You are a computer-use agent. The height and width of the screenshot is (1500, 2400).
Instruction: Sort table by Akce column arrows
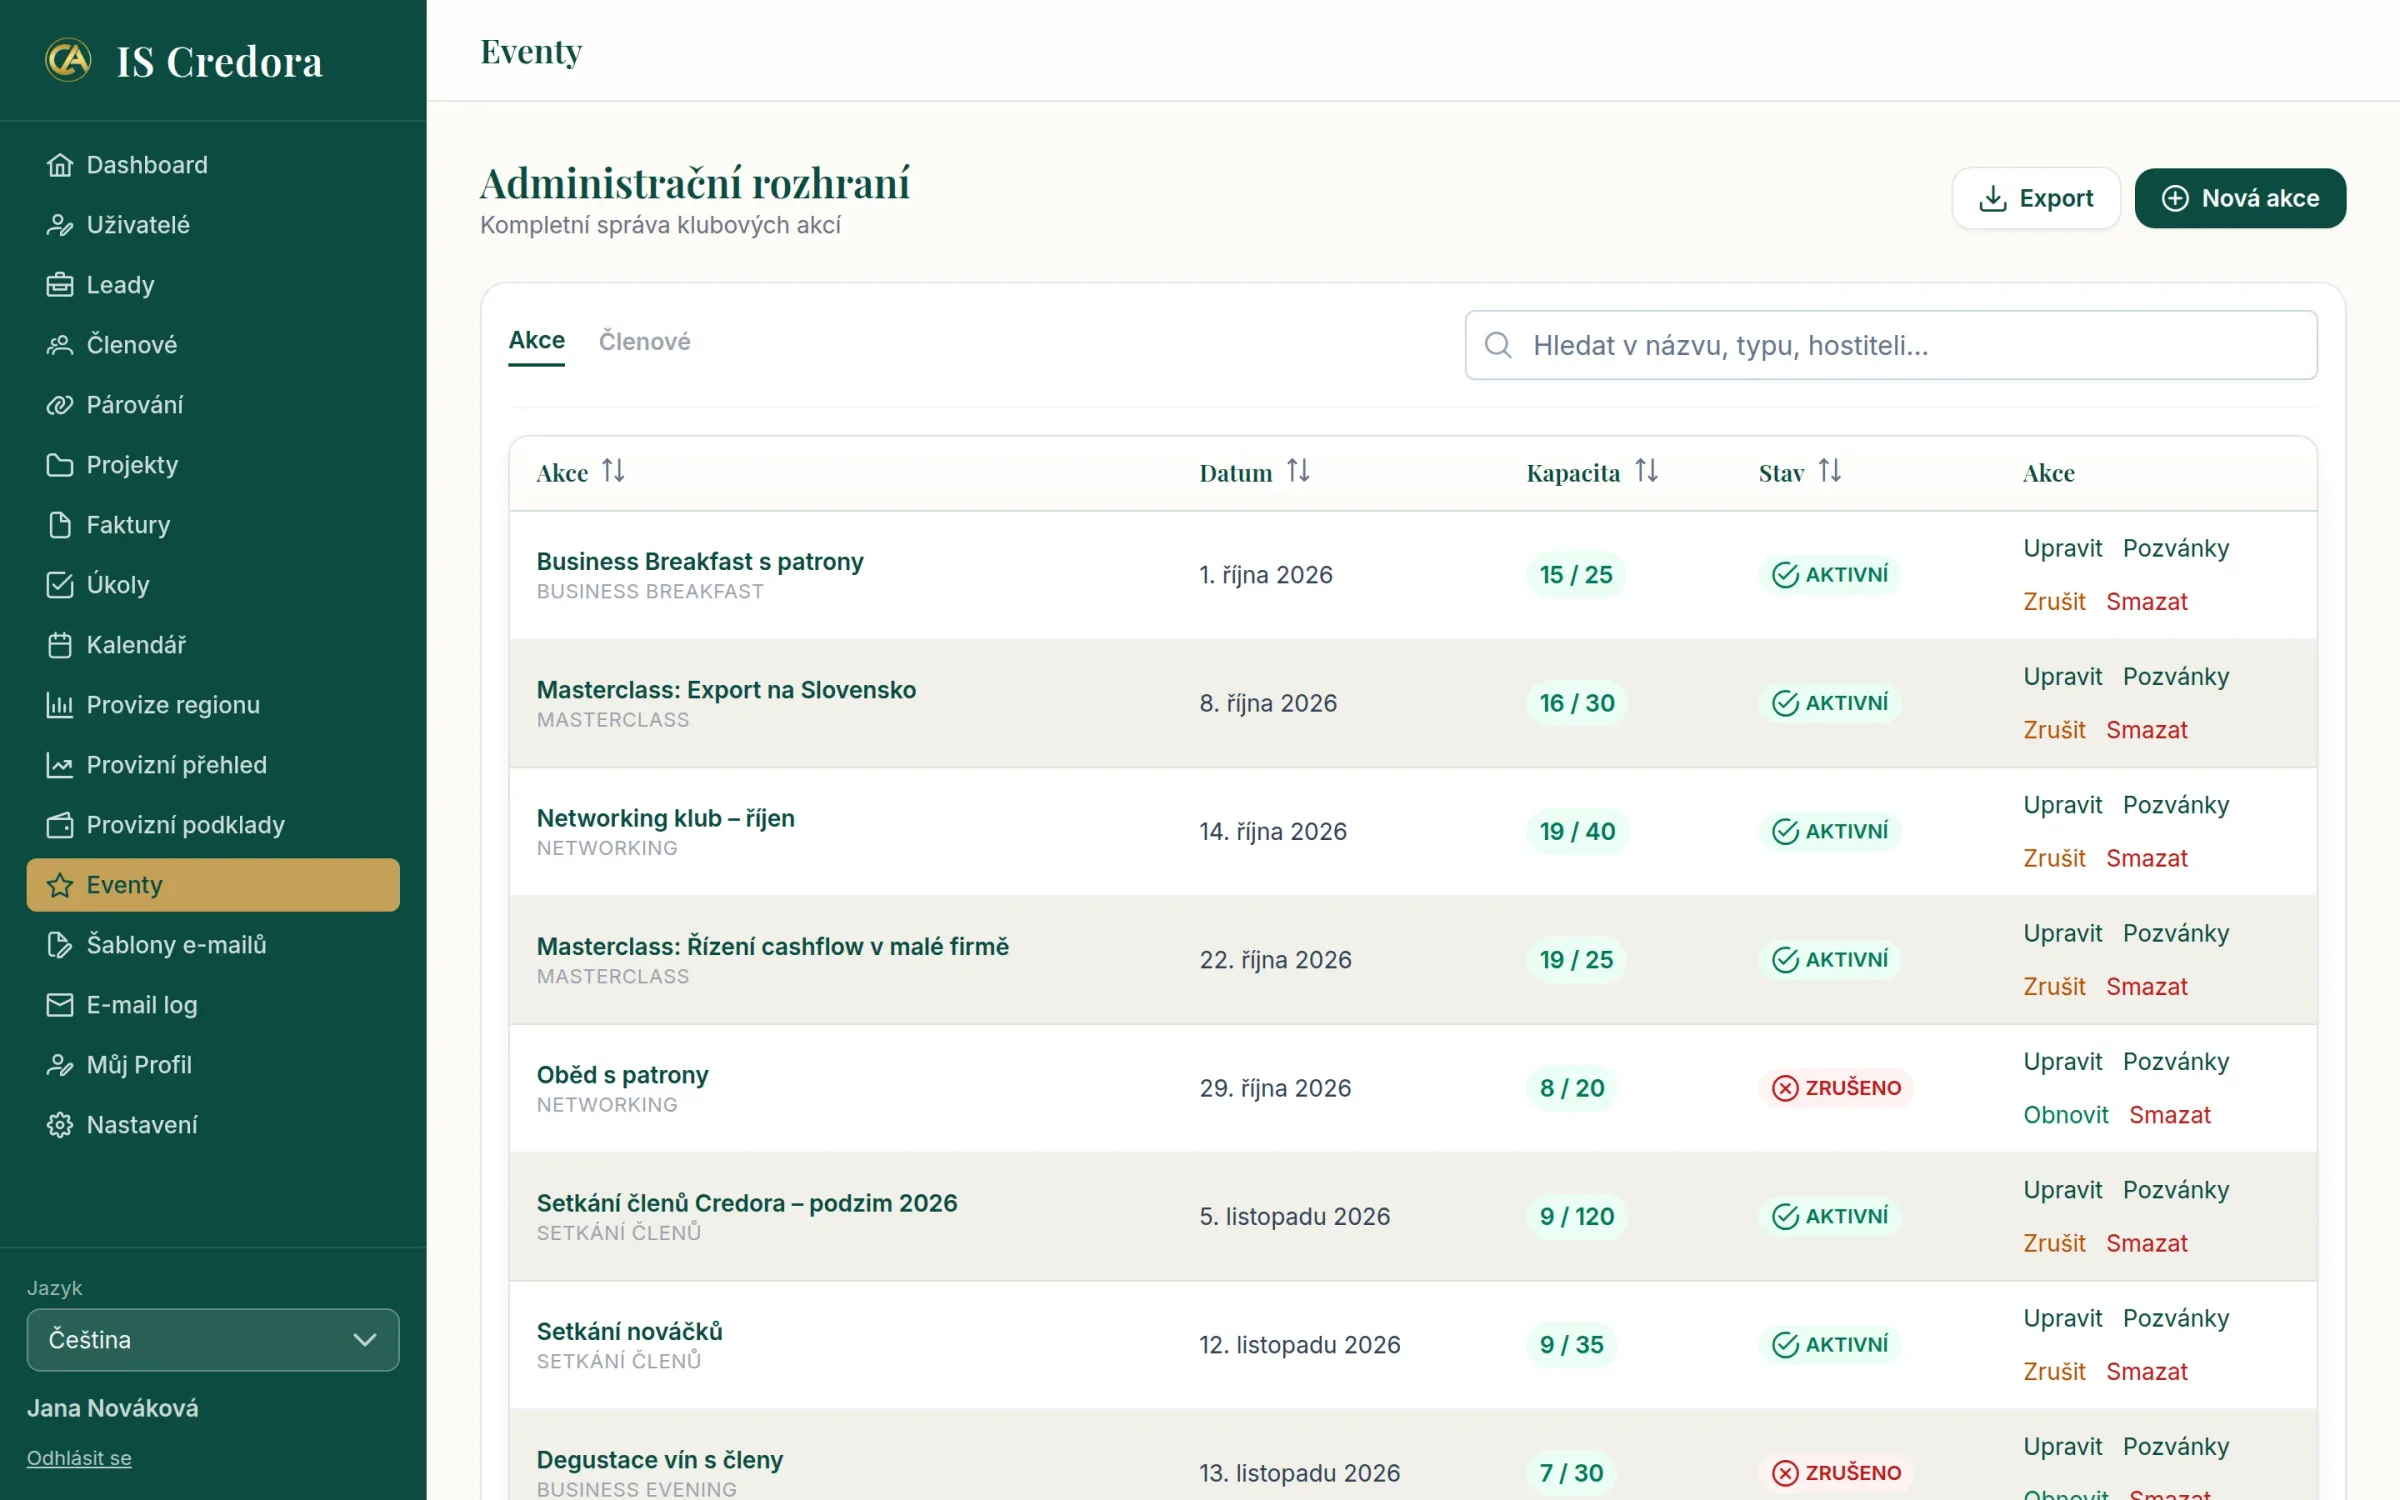pyautogui.click(x=613, y=470)
